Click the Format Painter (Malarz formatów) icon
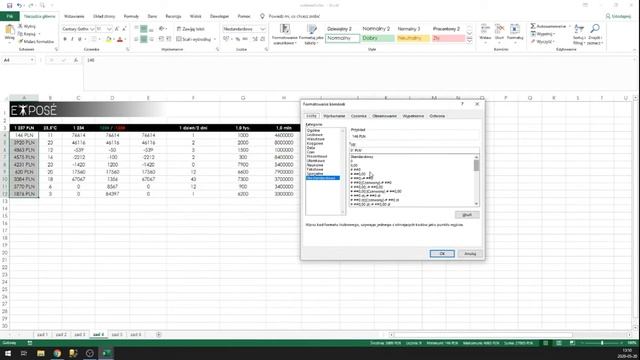Image resolution: width=640 pixels, height=360 pixels. tap(20, 41)
